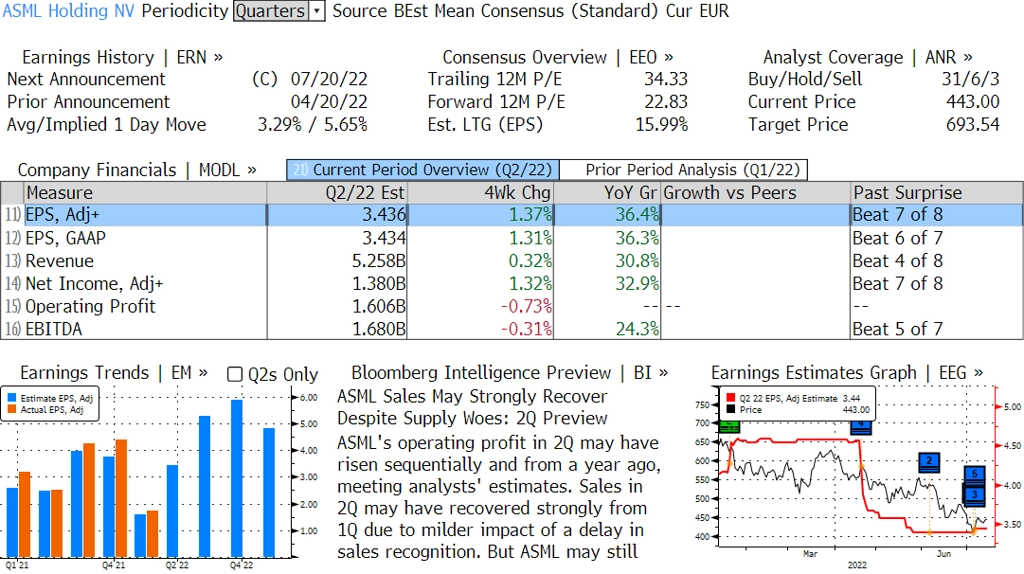Viewport: 1024px width, 574px height.
Task: Click the tallest Q4'22 estimate bar
Action: tap(236, 478)
